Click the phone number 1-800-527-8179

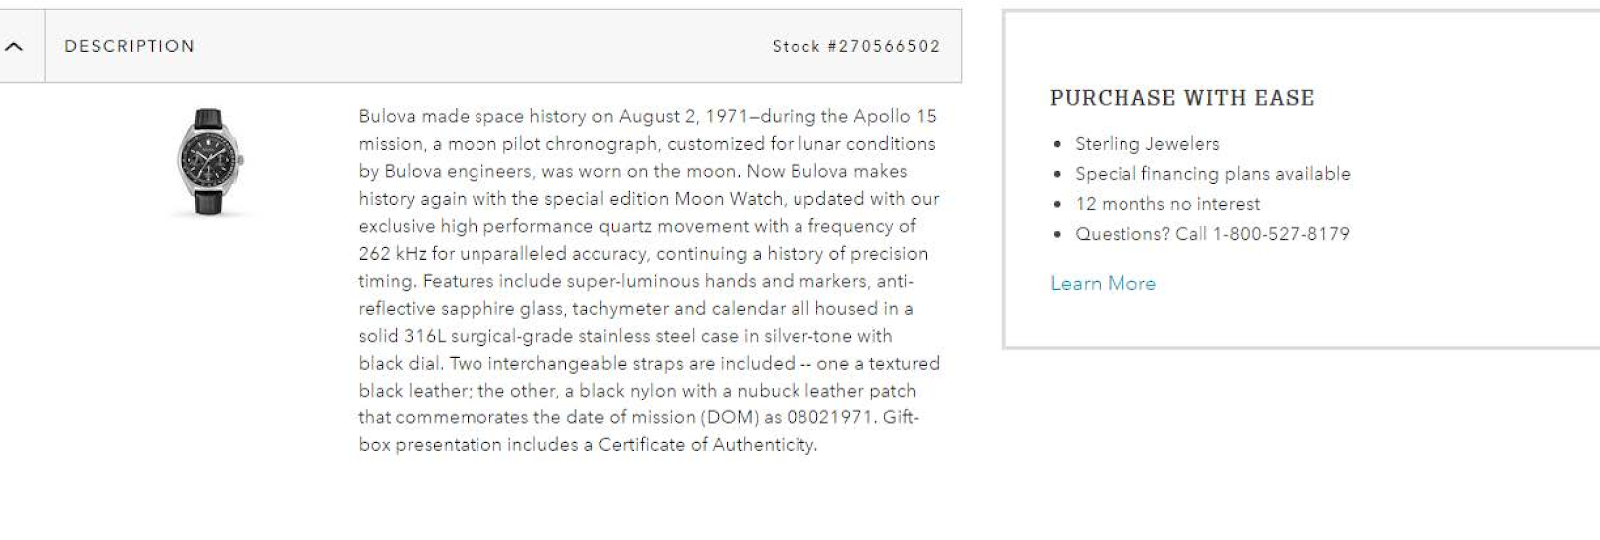(1281, 234)
